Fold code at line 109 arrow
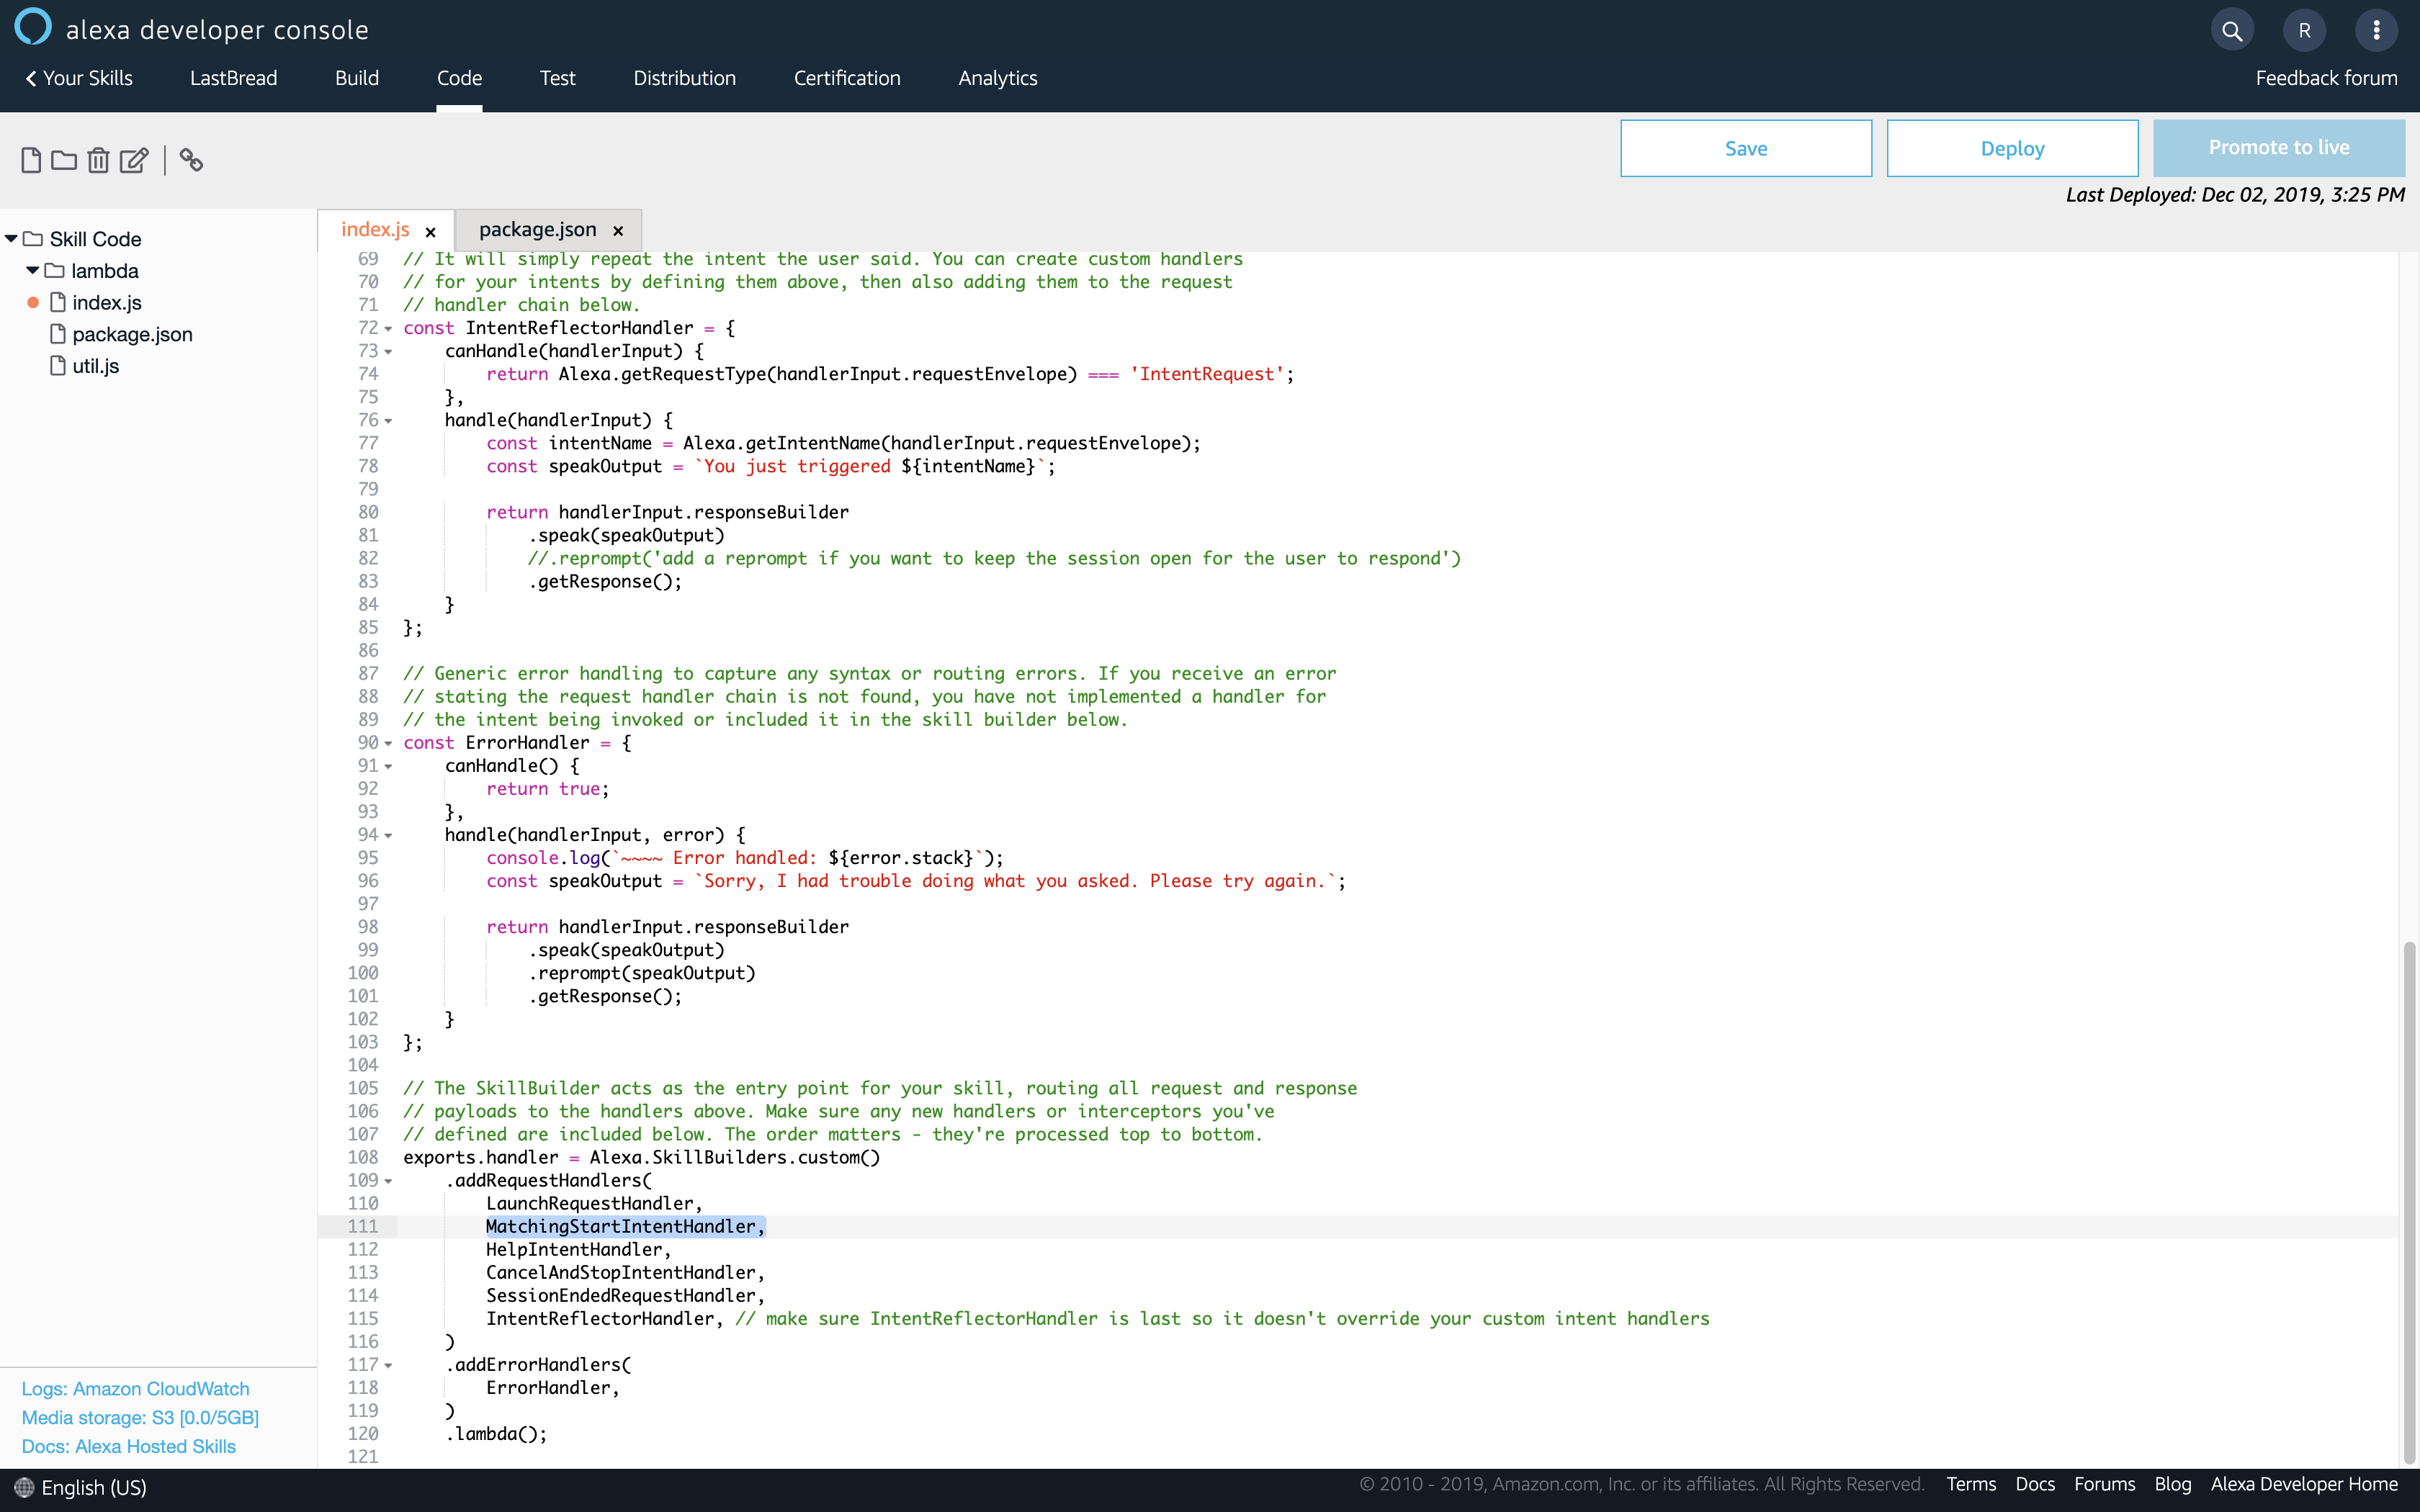Viewport: 2420px width, 1512px height. (x=388, y=1182)
